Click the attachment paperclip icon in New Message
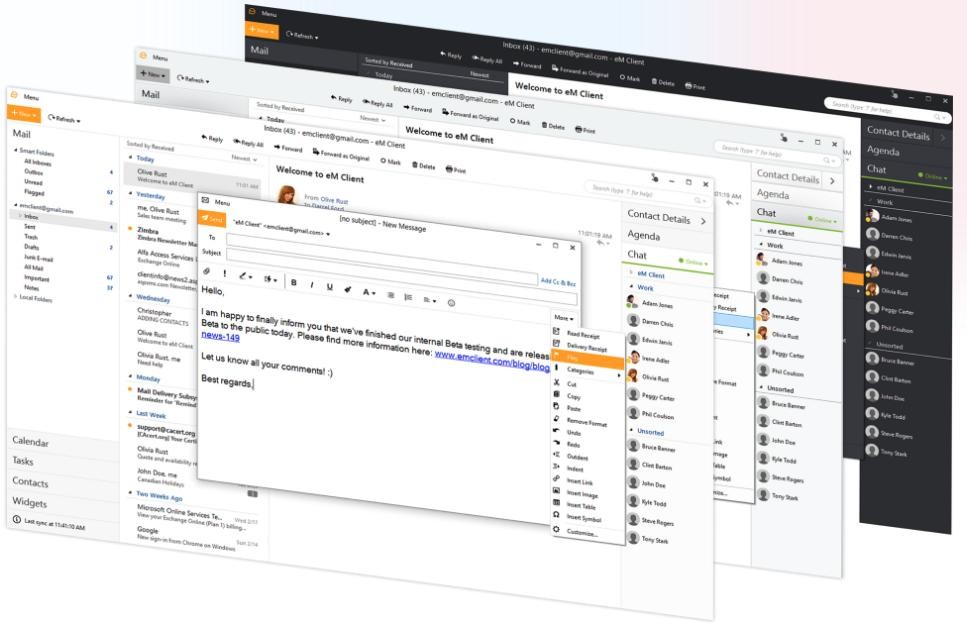This screenshot has width=967, height=629. (x=207, y=271)
